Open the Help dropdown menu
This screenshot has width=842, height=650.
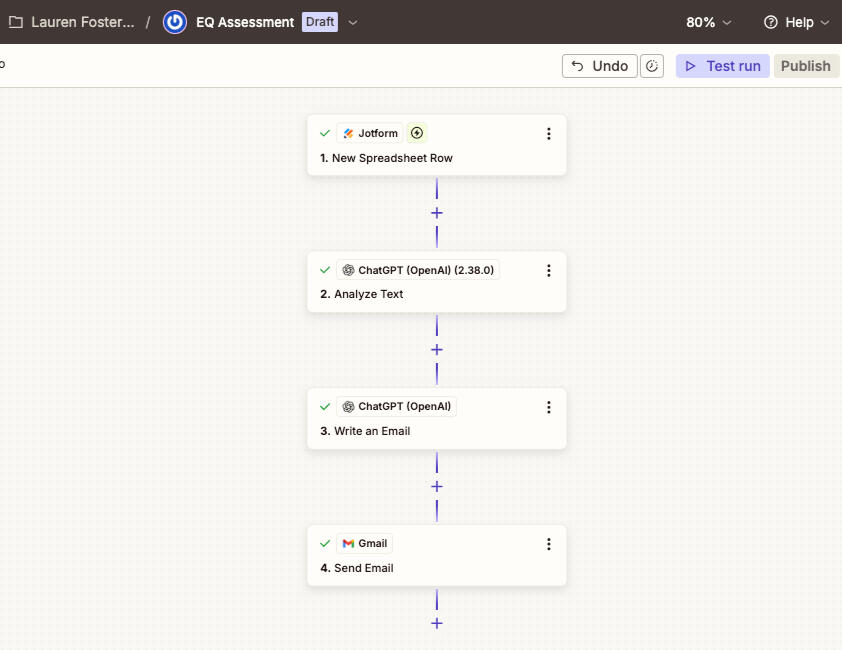tap(796, 22)
